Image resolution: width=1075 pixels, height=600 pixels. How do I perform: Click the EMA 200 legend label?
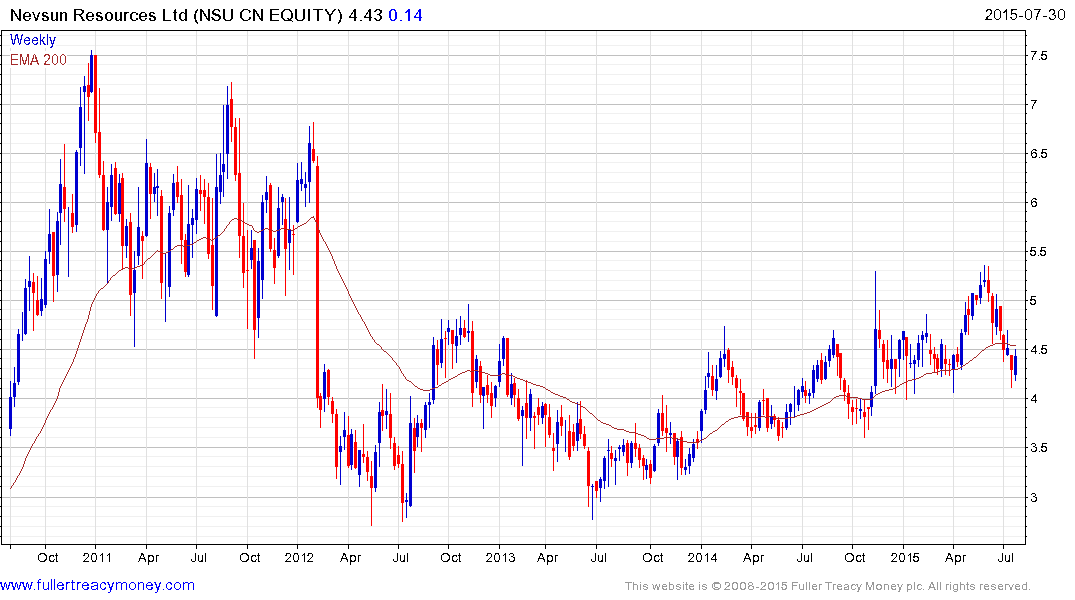pos(38,60)
